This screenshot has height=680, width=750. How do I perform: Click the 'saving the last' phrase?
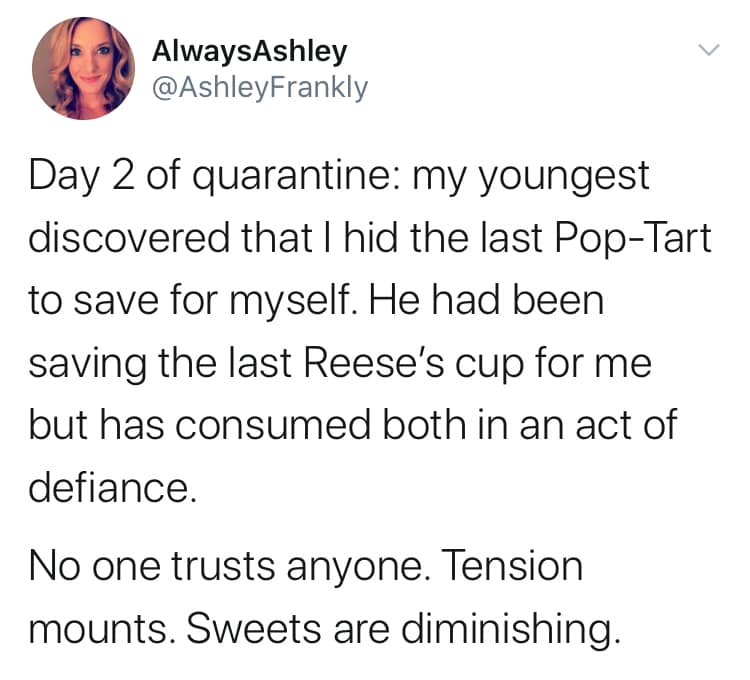click(160, 364)
